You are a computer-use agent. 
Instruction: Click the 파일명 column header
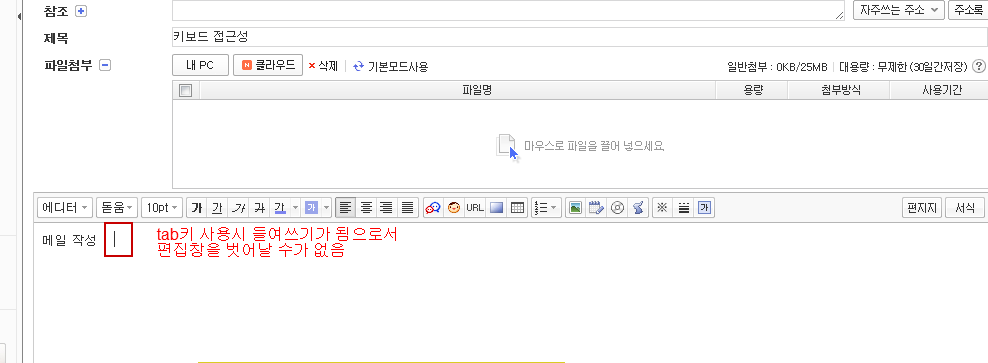(457, 91)
